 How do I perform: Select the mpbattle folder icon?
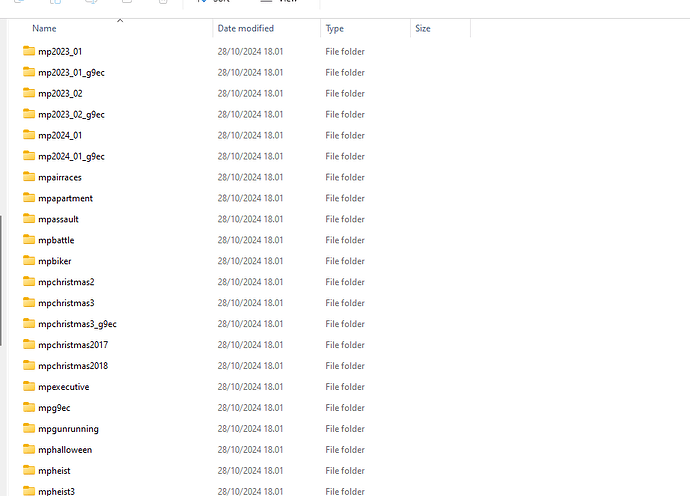tap(29, 239)
